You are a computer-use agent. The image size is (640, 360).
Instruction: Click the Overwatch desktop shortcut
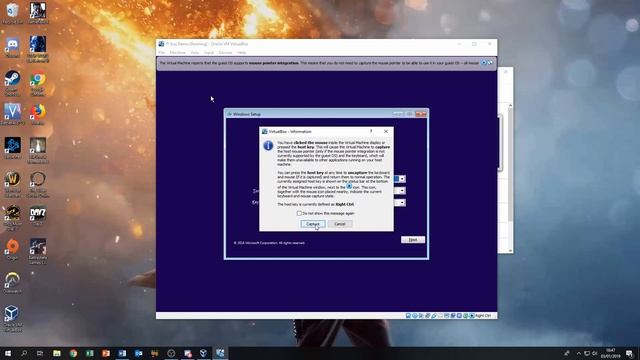[x=13, y=282]
